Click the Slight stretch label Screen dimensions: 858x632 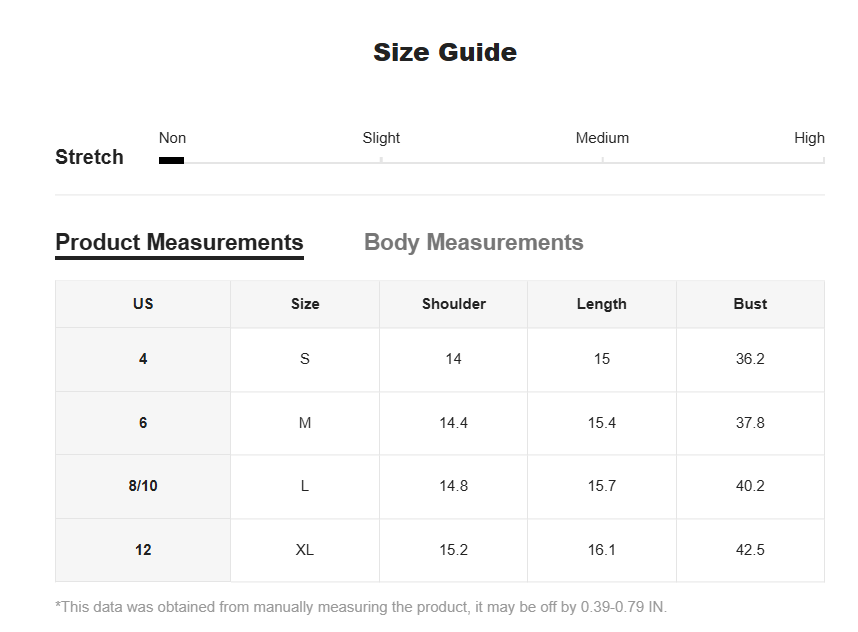[381, 138]
